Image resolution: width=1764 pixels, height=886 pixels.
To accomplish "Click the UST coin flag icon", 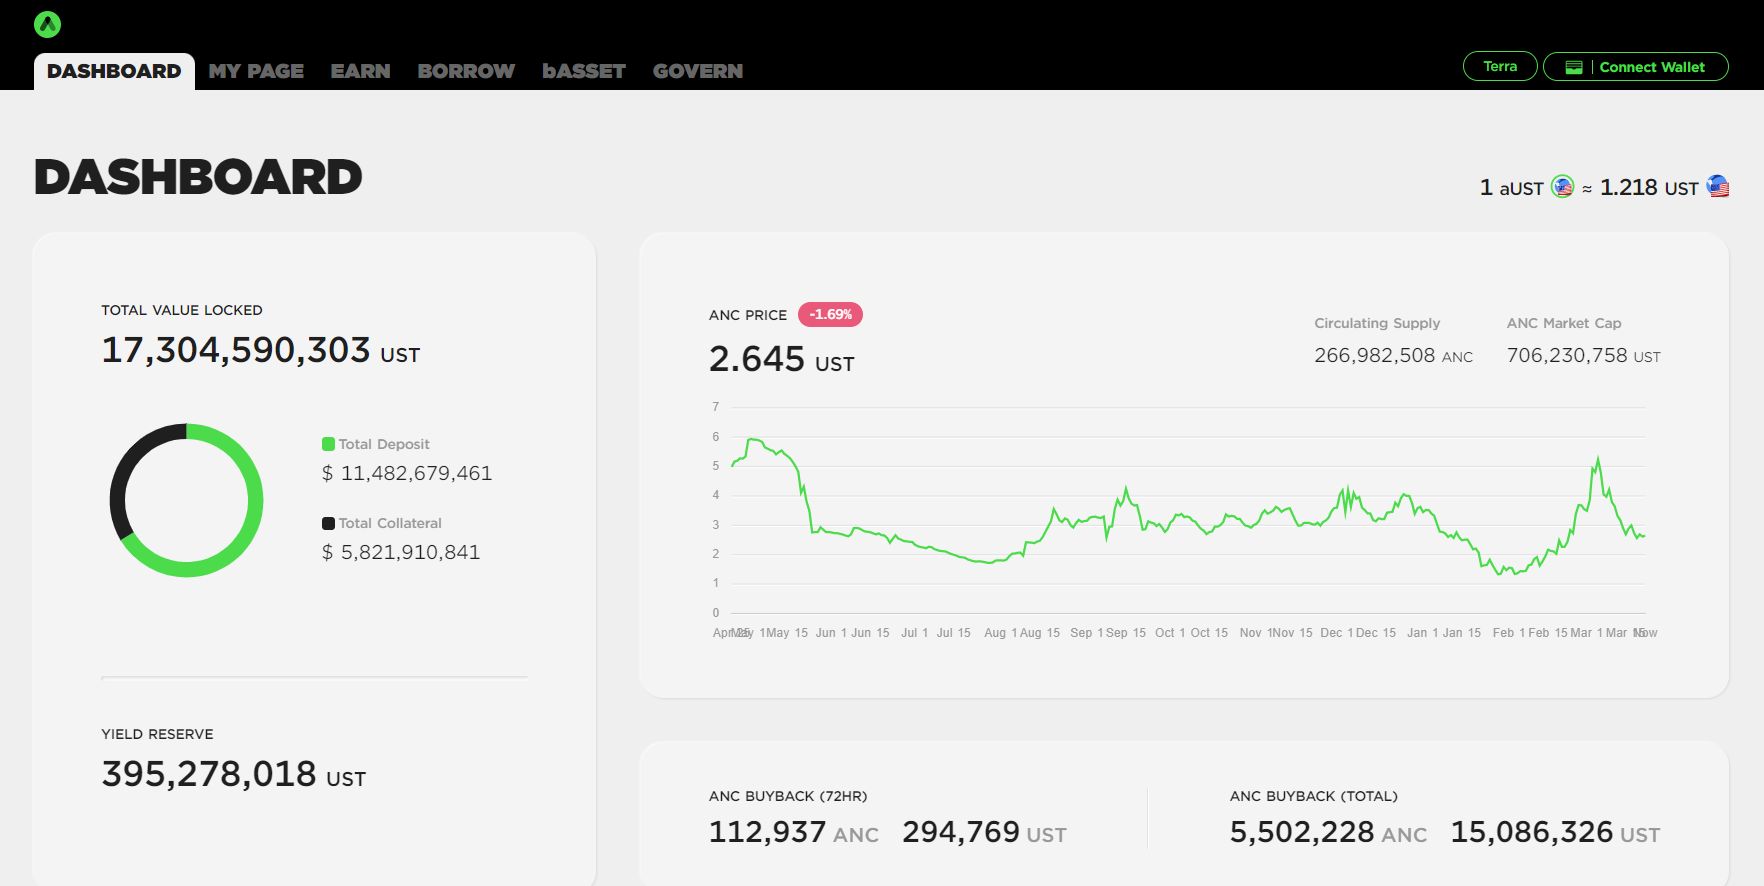I will tap(1718, 187).
